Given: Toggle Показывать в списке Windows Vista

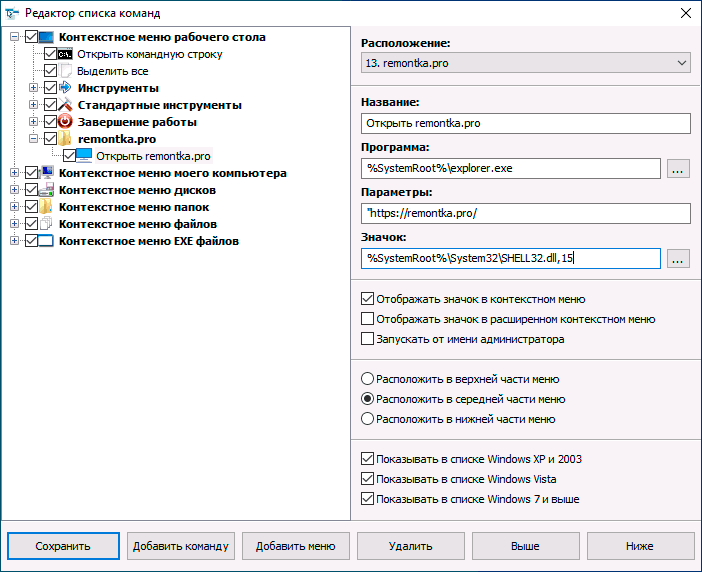Looking at the screenshot, I should coord(367,479).
